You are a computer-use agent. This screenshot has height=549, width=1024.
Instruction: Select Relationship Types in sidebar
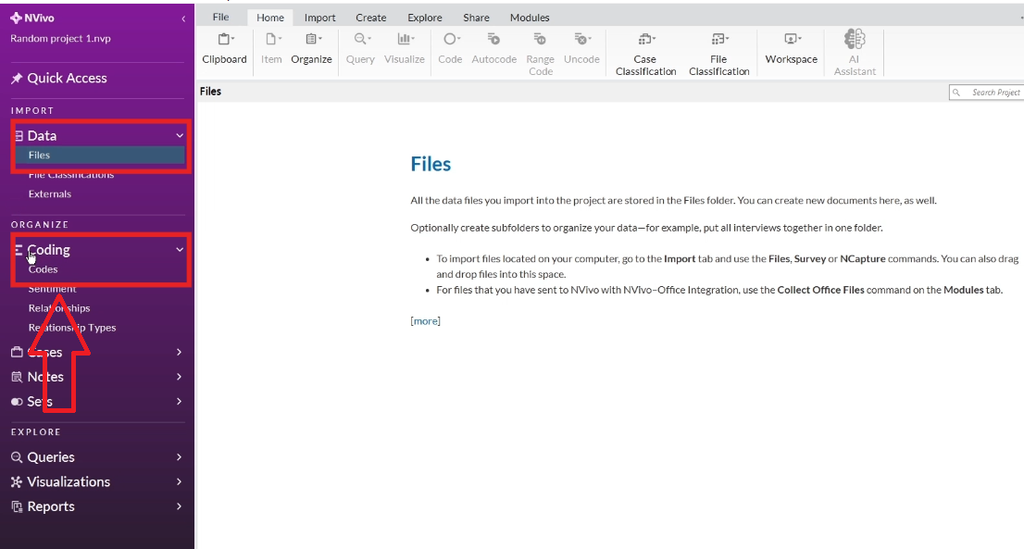point(72,328)
